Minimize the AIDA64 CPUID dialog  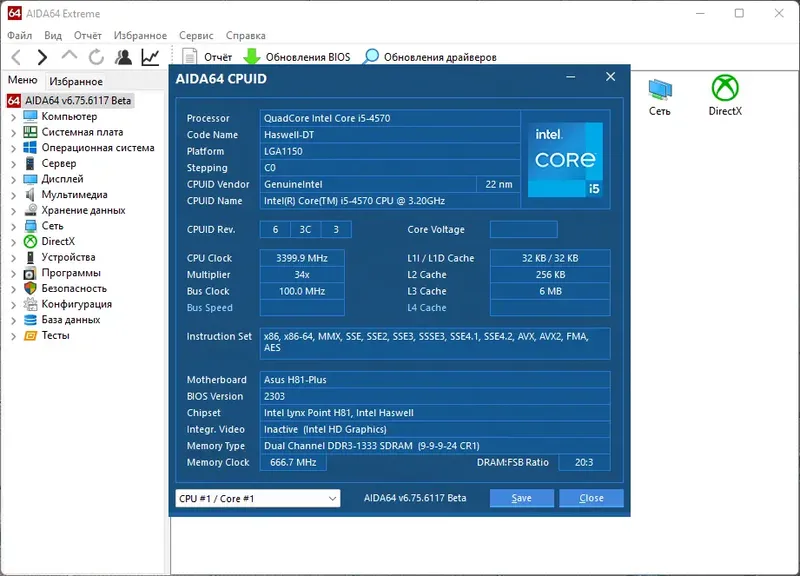[570, 77]
